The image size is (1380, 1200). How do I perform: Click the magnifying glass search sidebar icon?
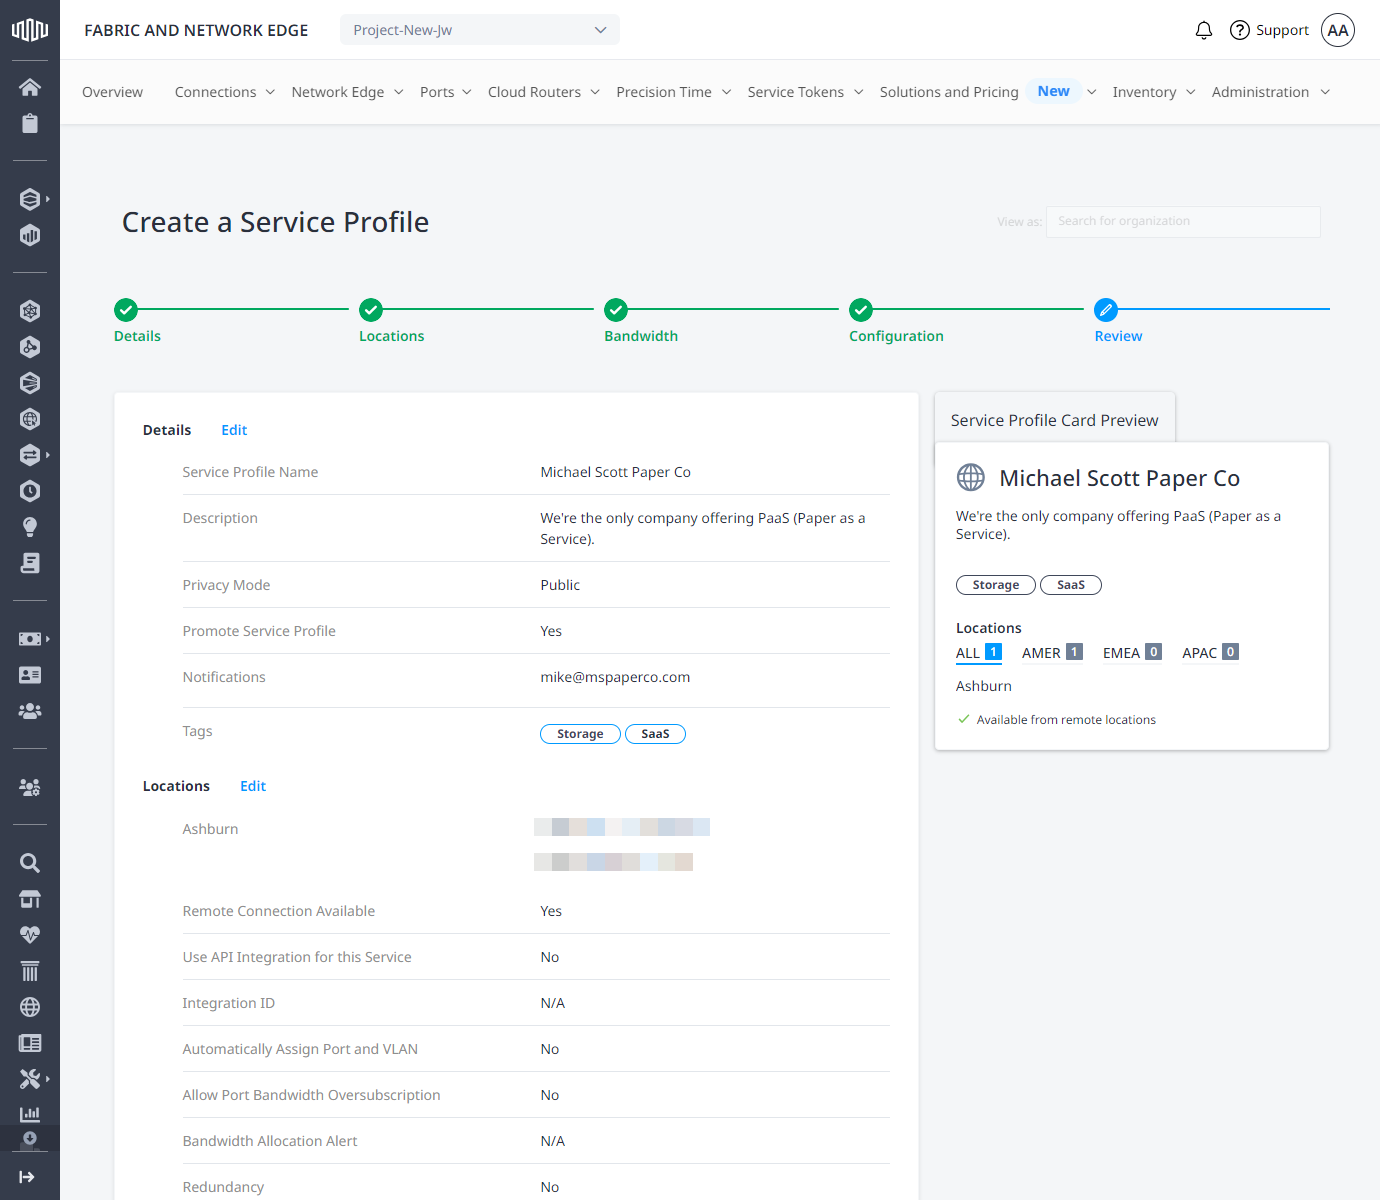point(30,863)
